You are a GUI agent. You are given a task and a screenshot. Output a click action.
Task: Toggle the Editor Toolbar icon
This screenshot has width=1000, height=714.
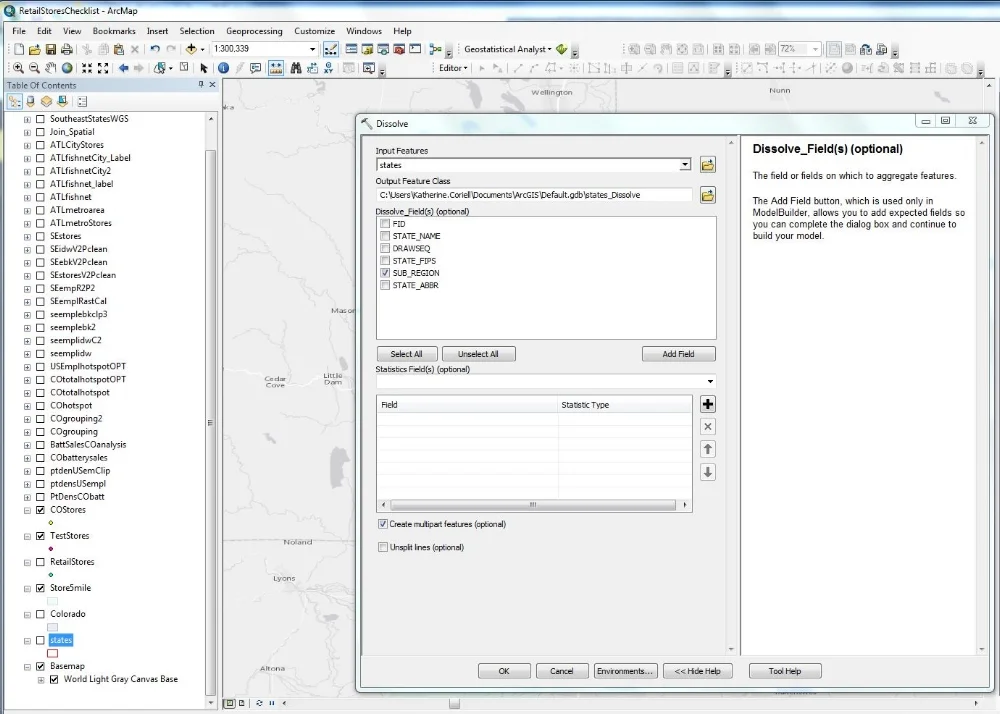(331, 49)
